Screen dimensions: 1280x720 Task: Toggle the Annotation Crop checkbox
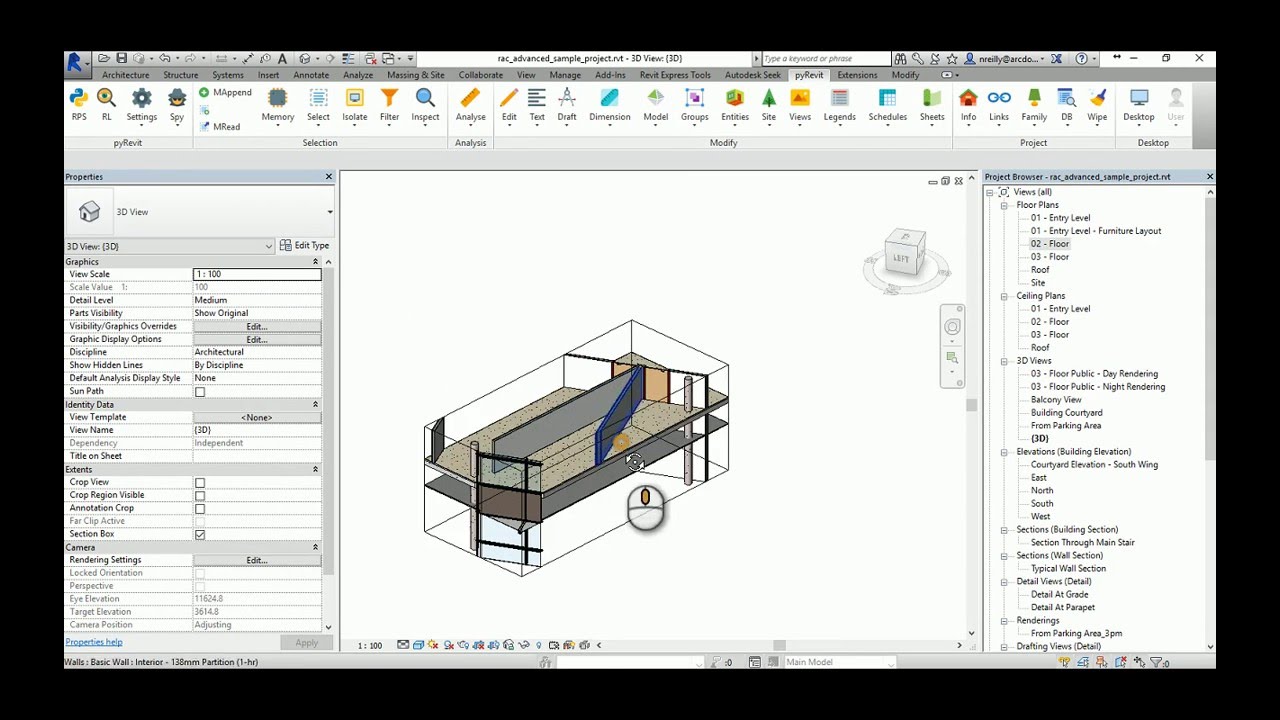pyautogui.click(x=200, y=509)
